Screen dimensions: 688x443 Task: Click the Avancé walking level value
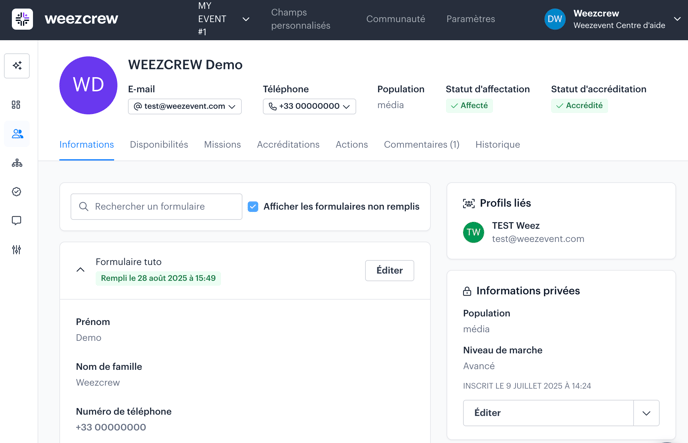point(479,366)
